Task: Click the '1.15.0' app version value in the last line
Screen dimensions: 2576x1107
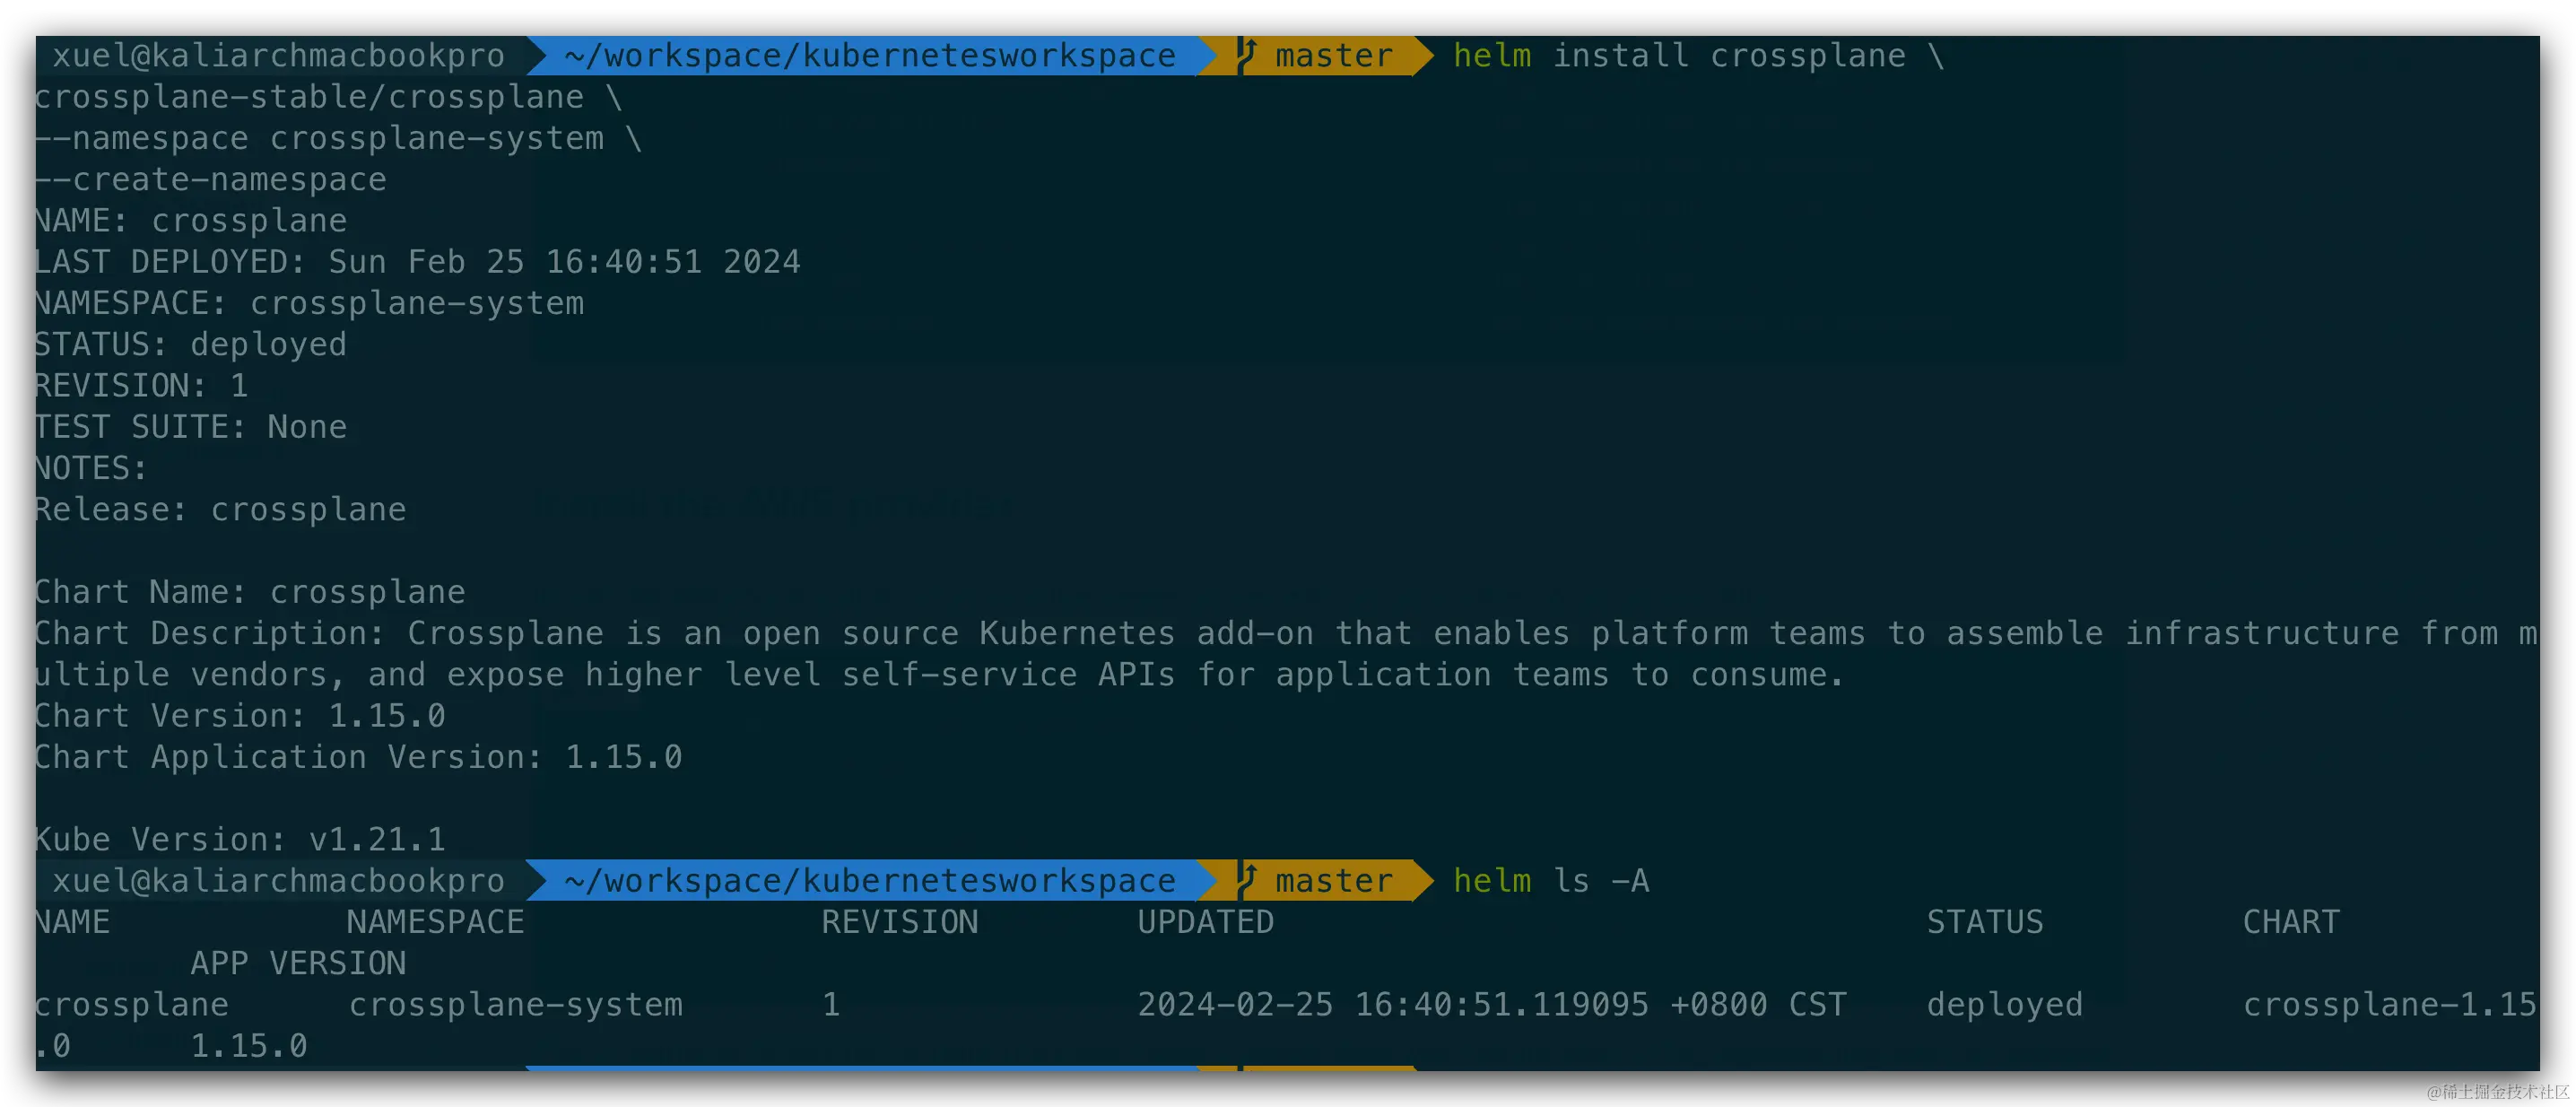Action: pyautogui.click(x=249, y=1045)
